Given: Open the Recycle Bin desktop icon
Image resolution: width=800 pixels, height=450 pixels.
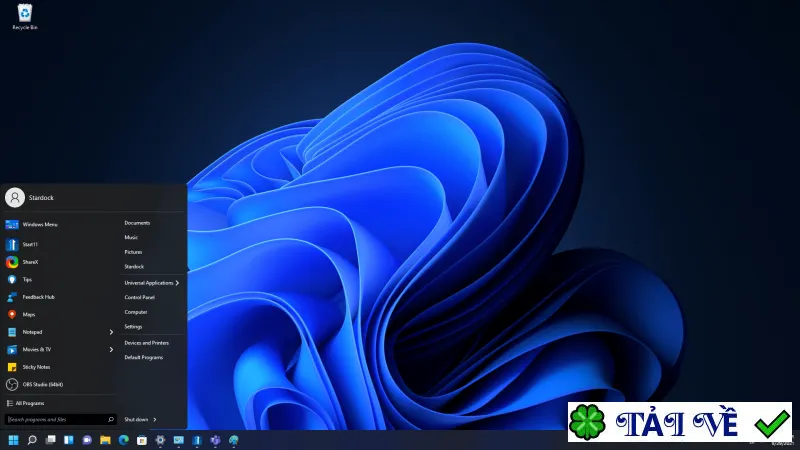Looking at the screenshot, I should pos(24,17).
